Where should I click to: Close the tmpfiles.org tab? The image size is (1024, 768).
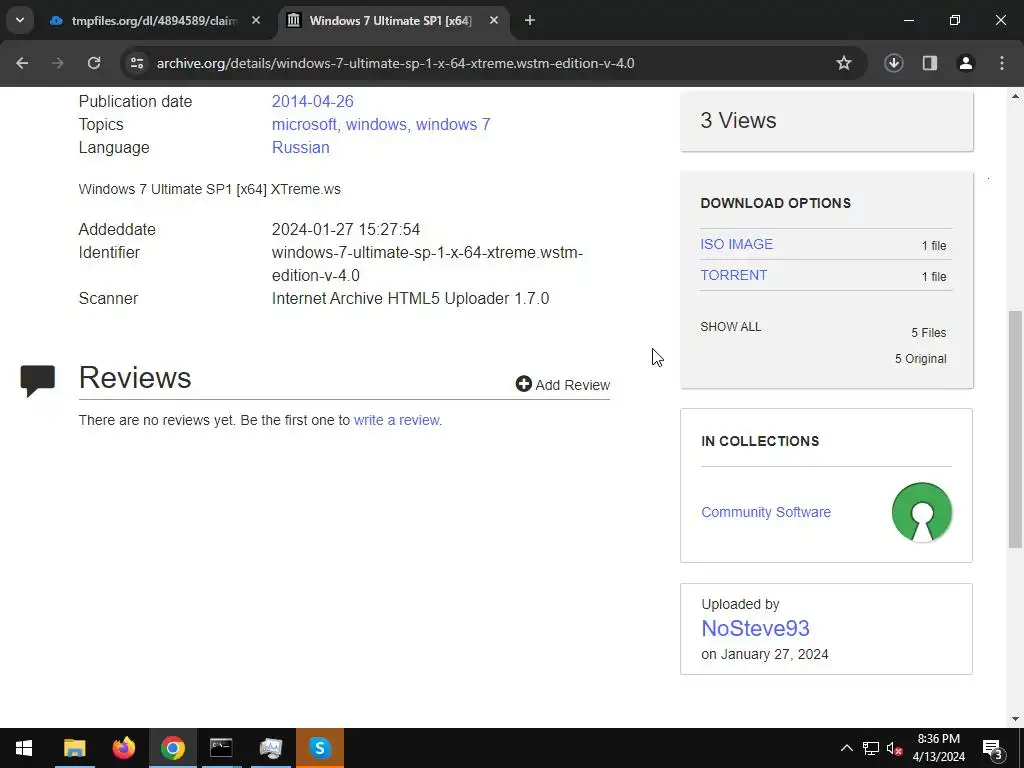(256, 21)
